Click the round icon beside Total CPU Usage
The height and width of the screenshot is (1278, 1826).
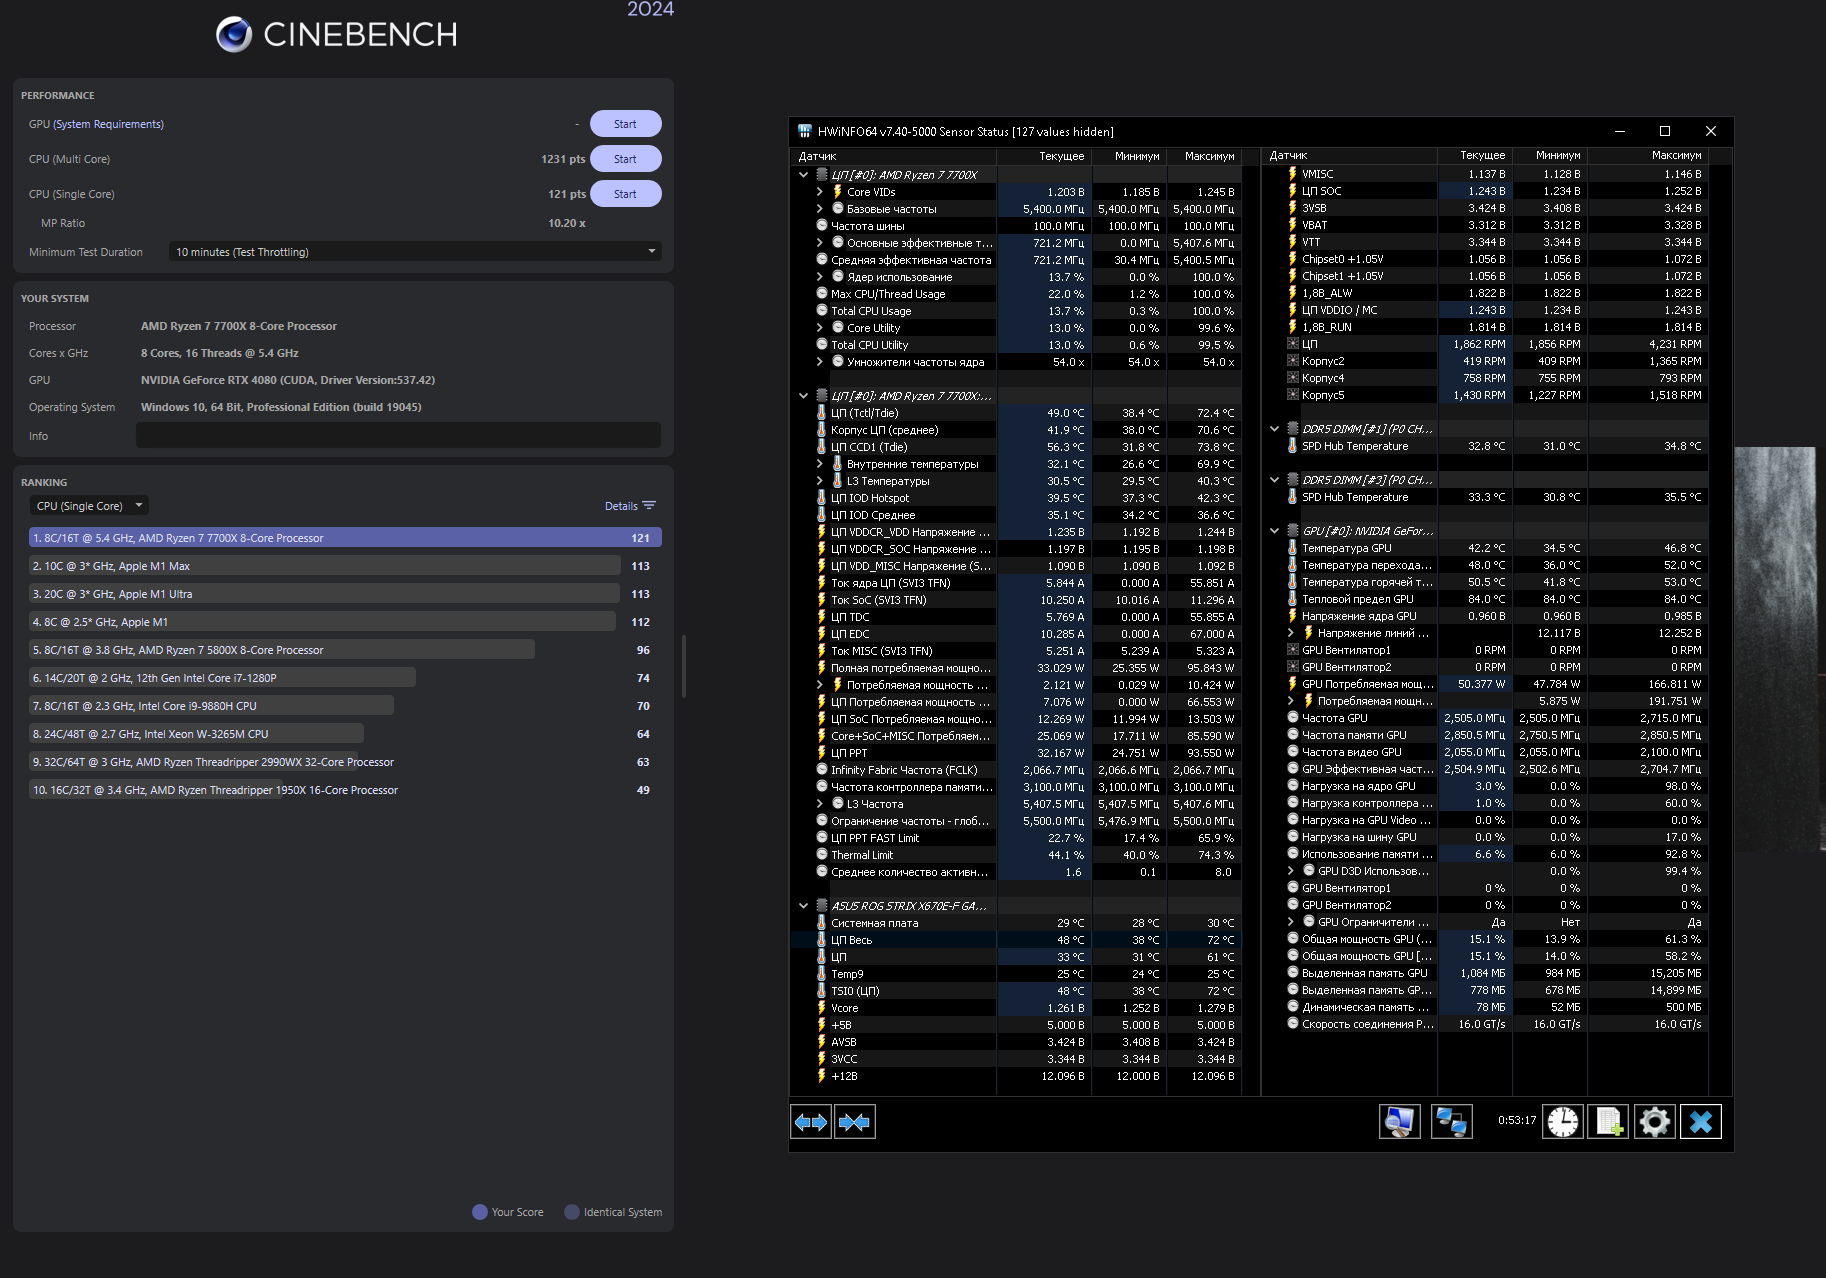click(822, 311)
